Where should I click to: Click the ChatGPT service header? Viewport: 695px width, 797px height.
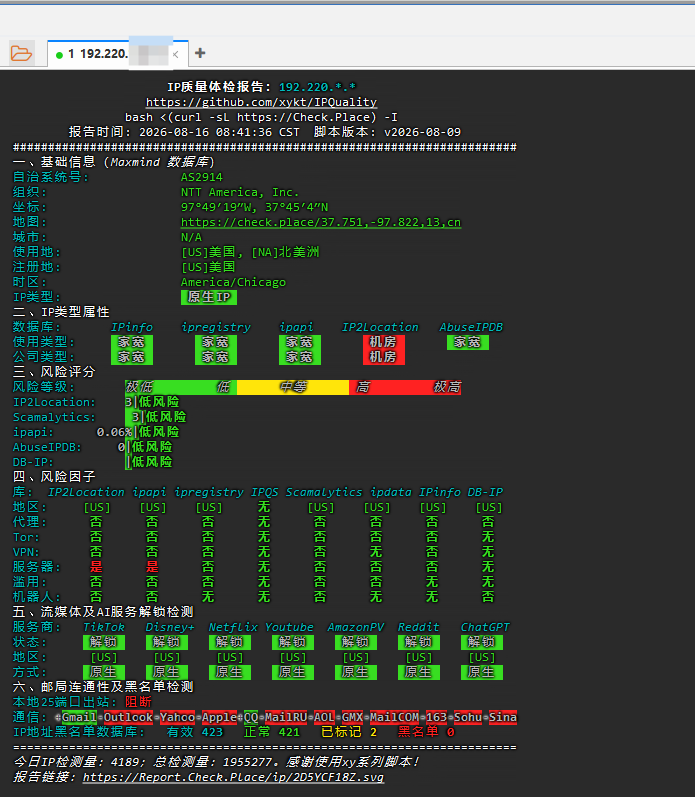pyautogui.click(x=485, y=628)
